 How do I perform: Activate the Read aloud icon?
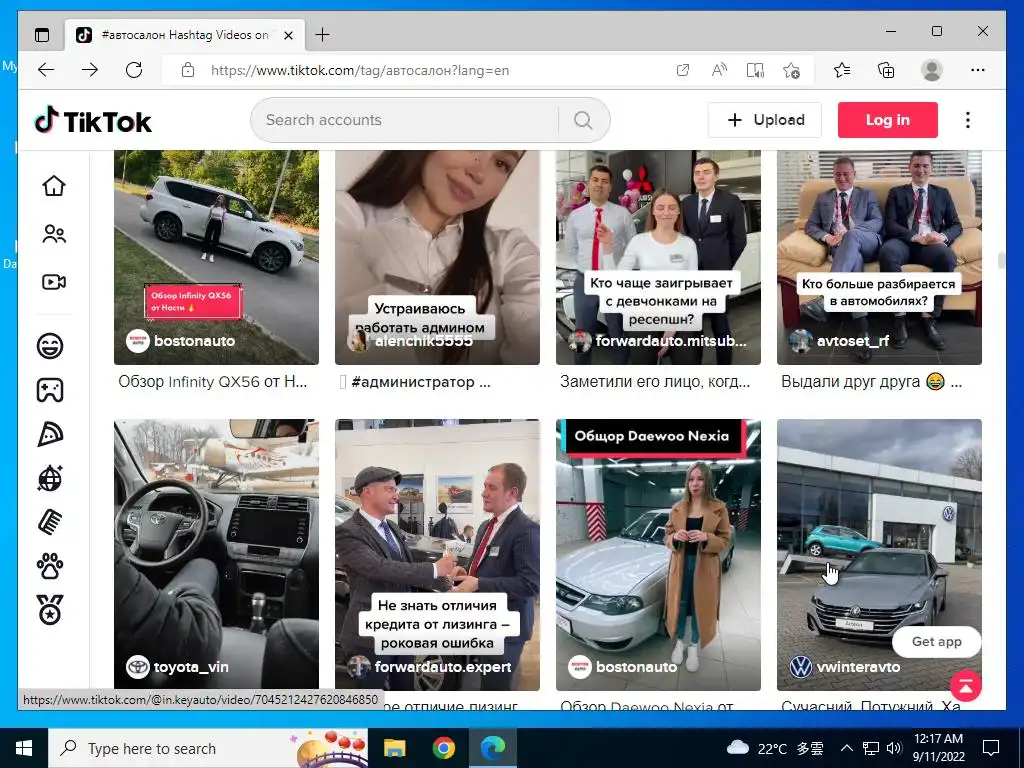(719, 70)
